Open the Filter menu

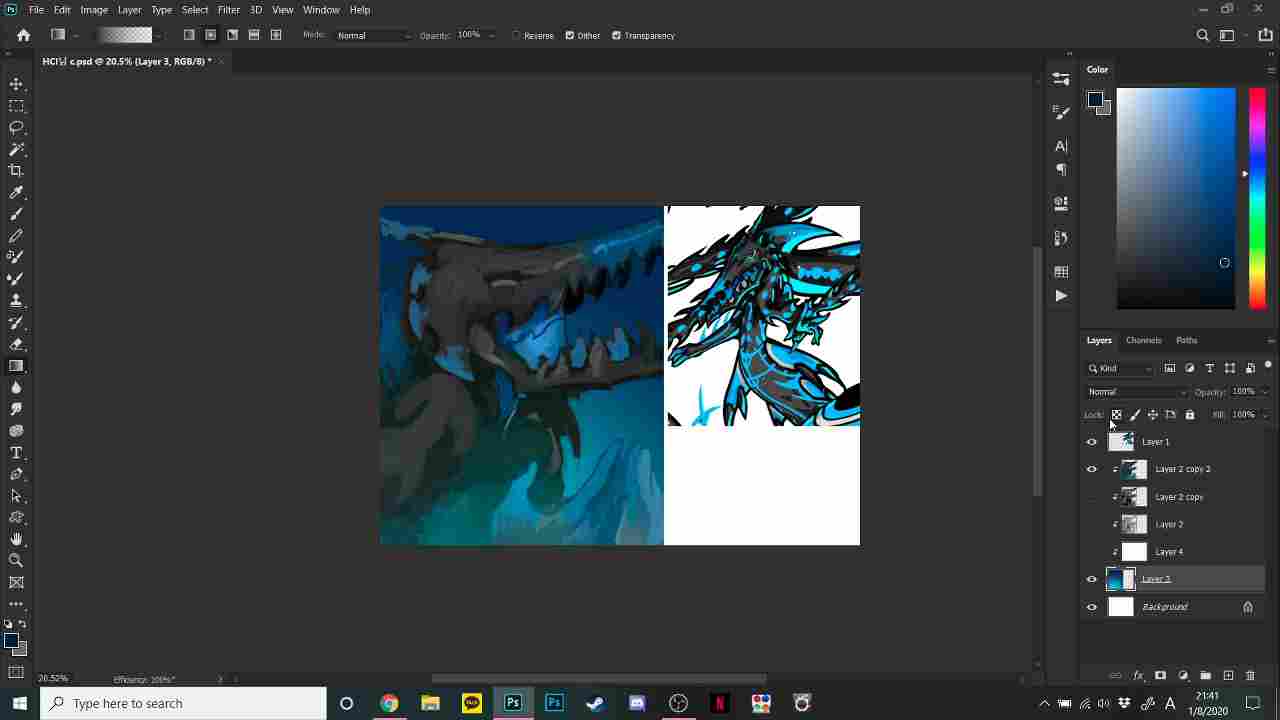click(x=228, y=10)
